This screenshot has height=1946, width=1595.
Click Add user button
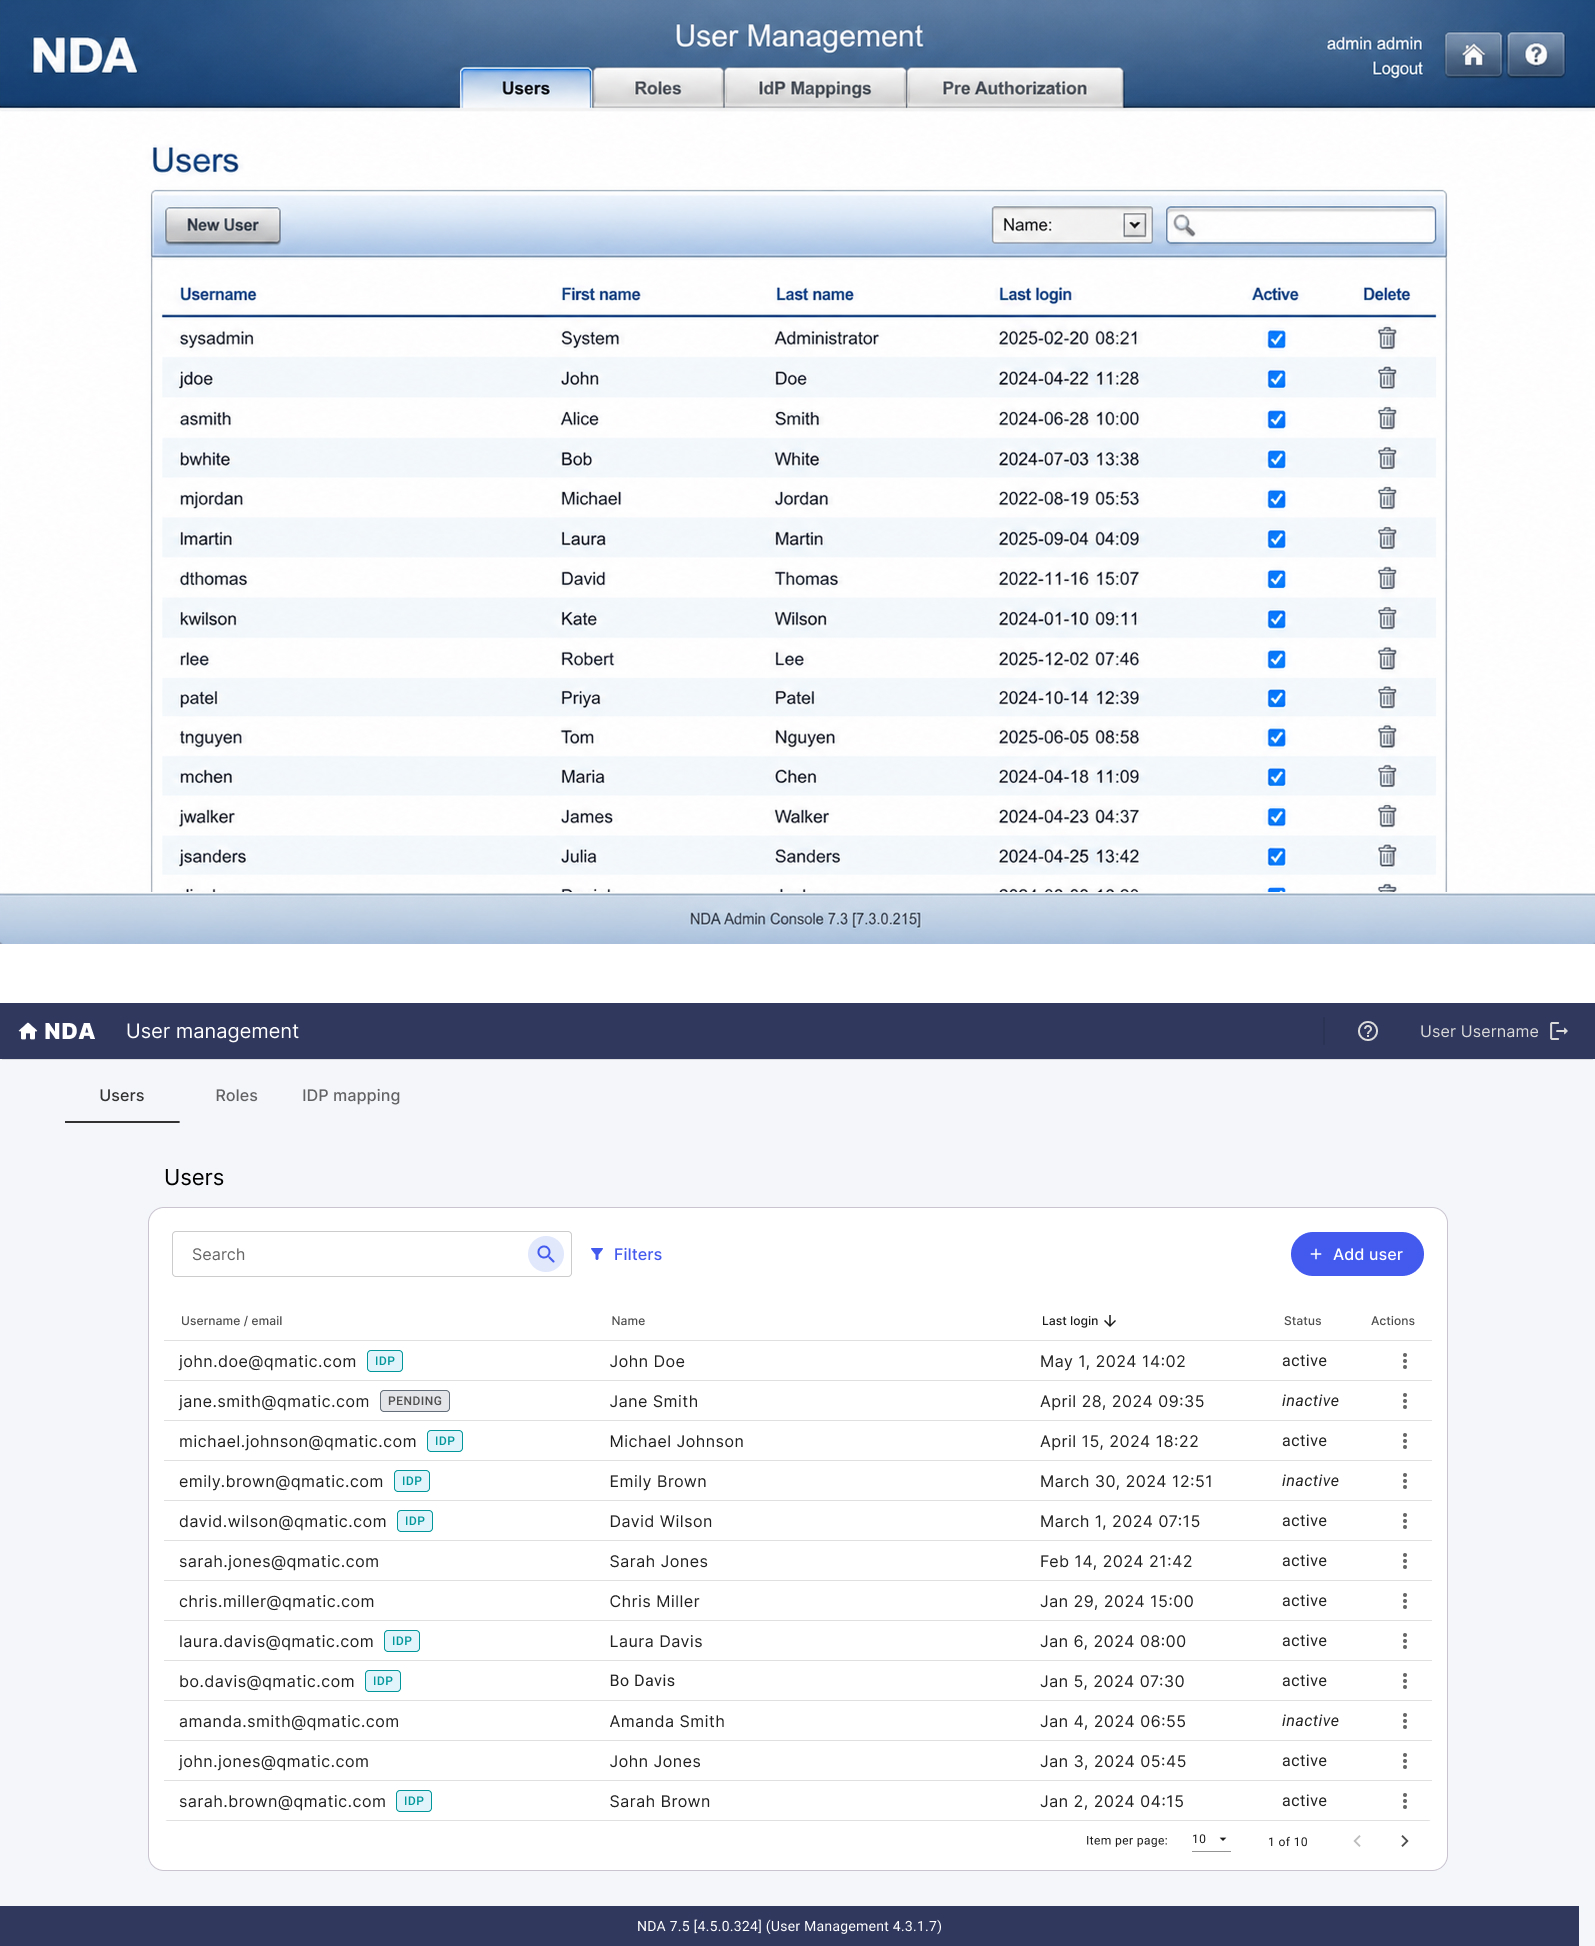click(x=1357, y=1254)
